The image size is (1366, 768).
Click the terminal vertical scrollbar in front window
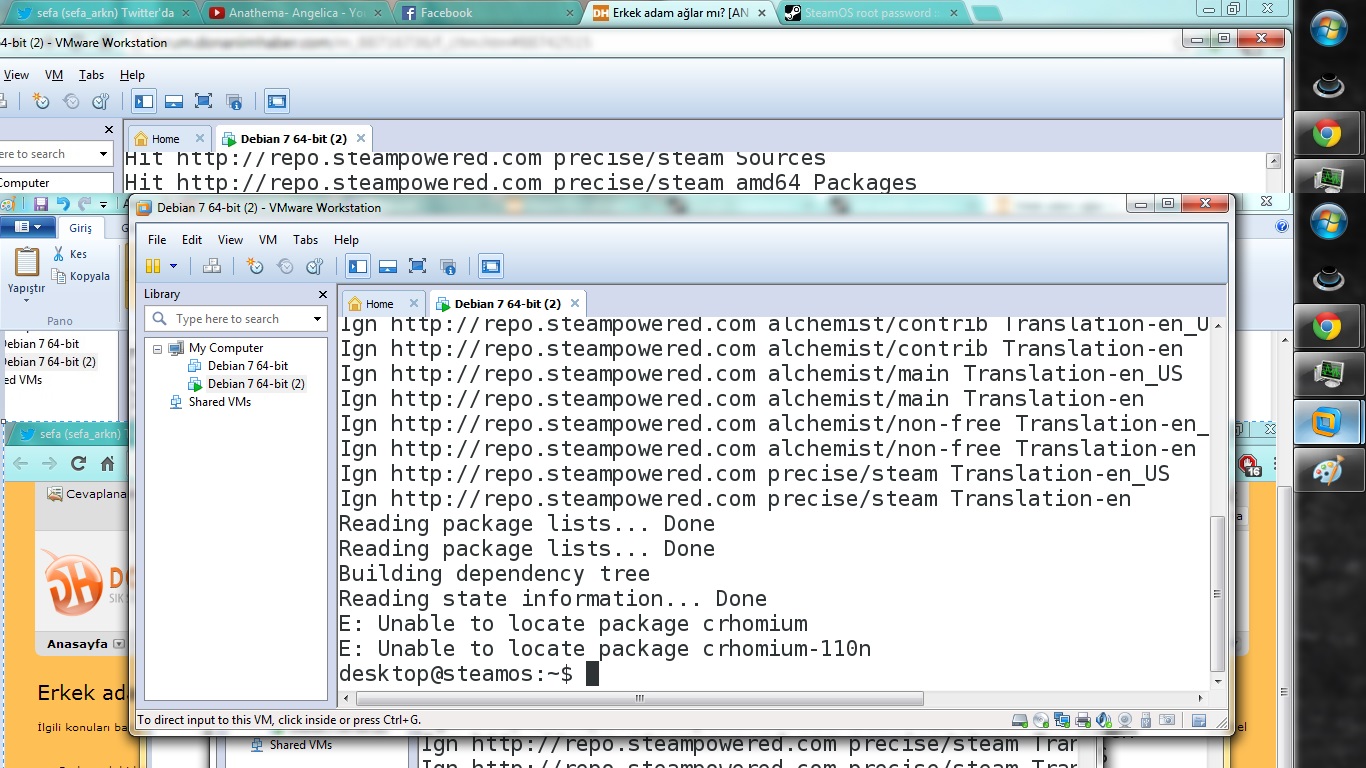(1217, 594)
